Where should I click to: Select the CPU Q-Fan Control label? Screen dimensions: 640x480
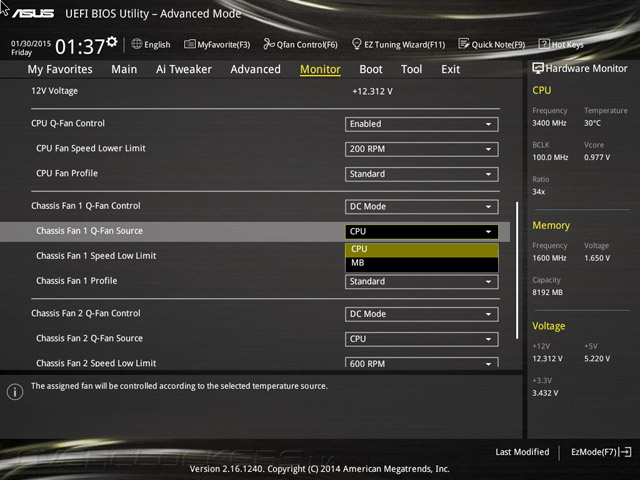pyautogui.click(x=68, y=123)
